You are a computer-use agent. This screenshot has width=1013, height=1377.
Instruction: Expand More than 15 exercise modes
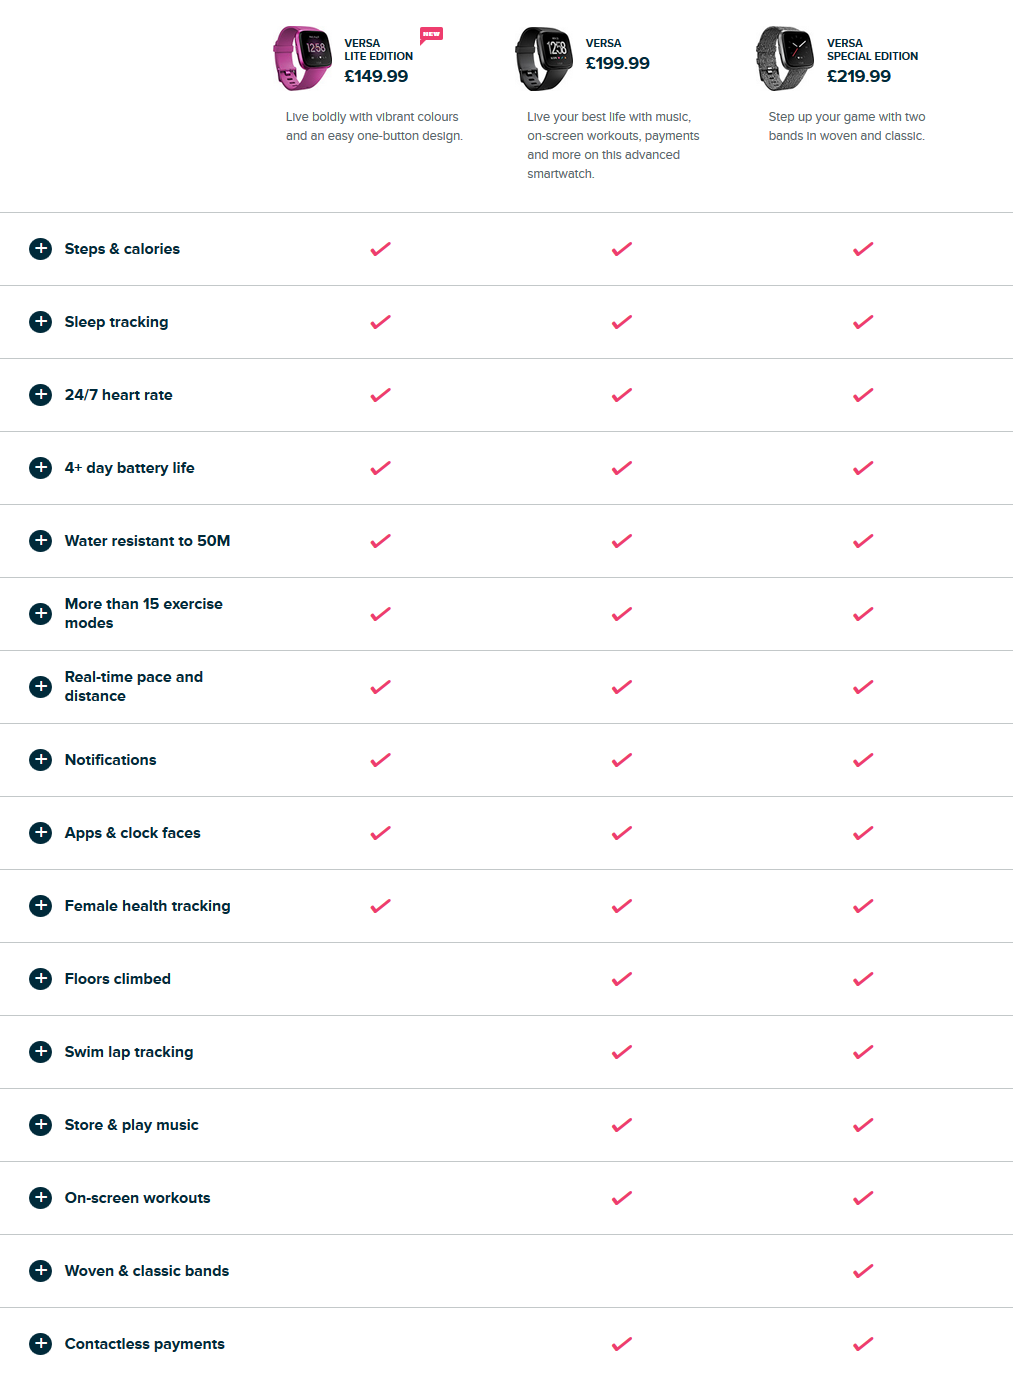40,614
